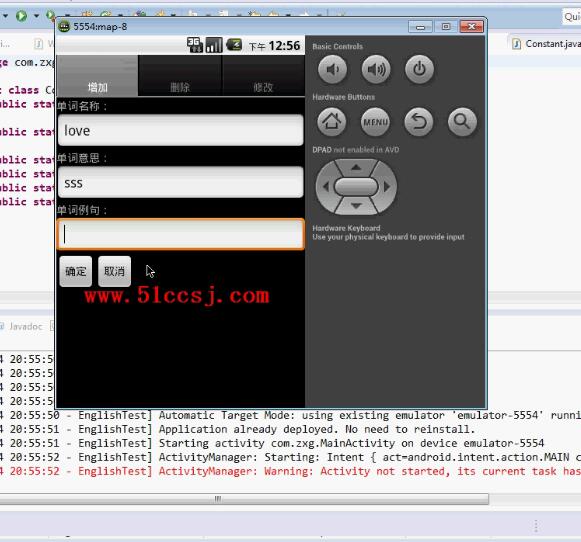581x542 pixels.
Task: Open the emulator MENU hardware button
Action: pos(375,122)
